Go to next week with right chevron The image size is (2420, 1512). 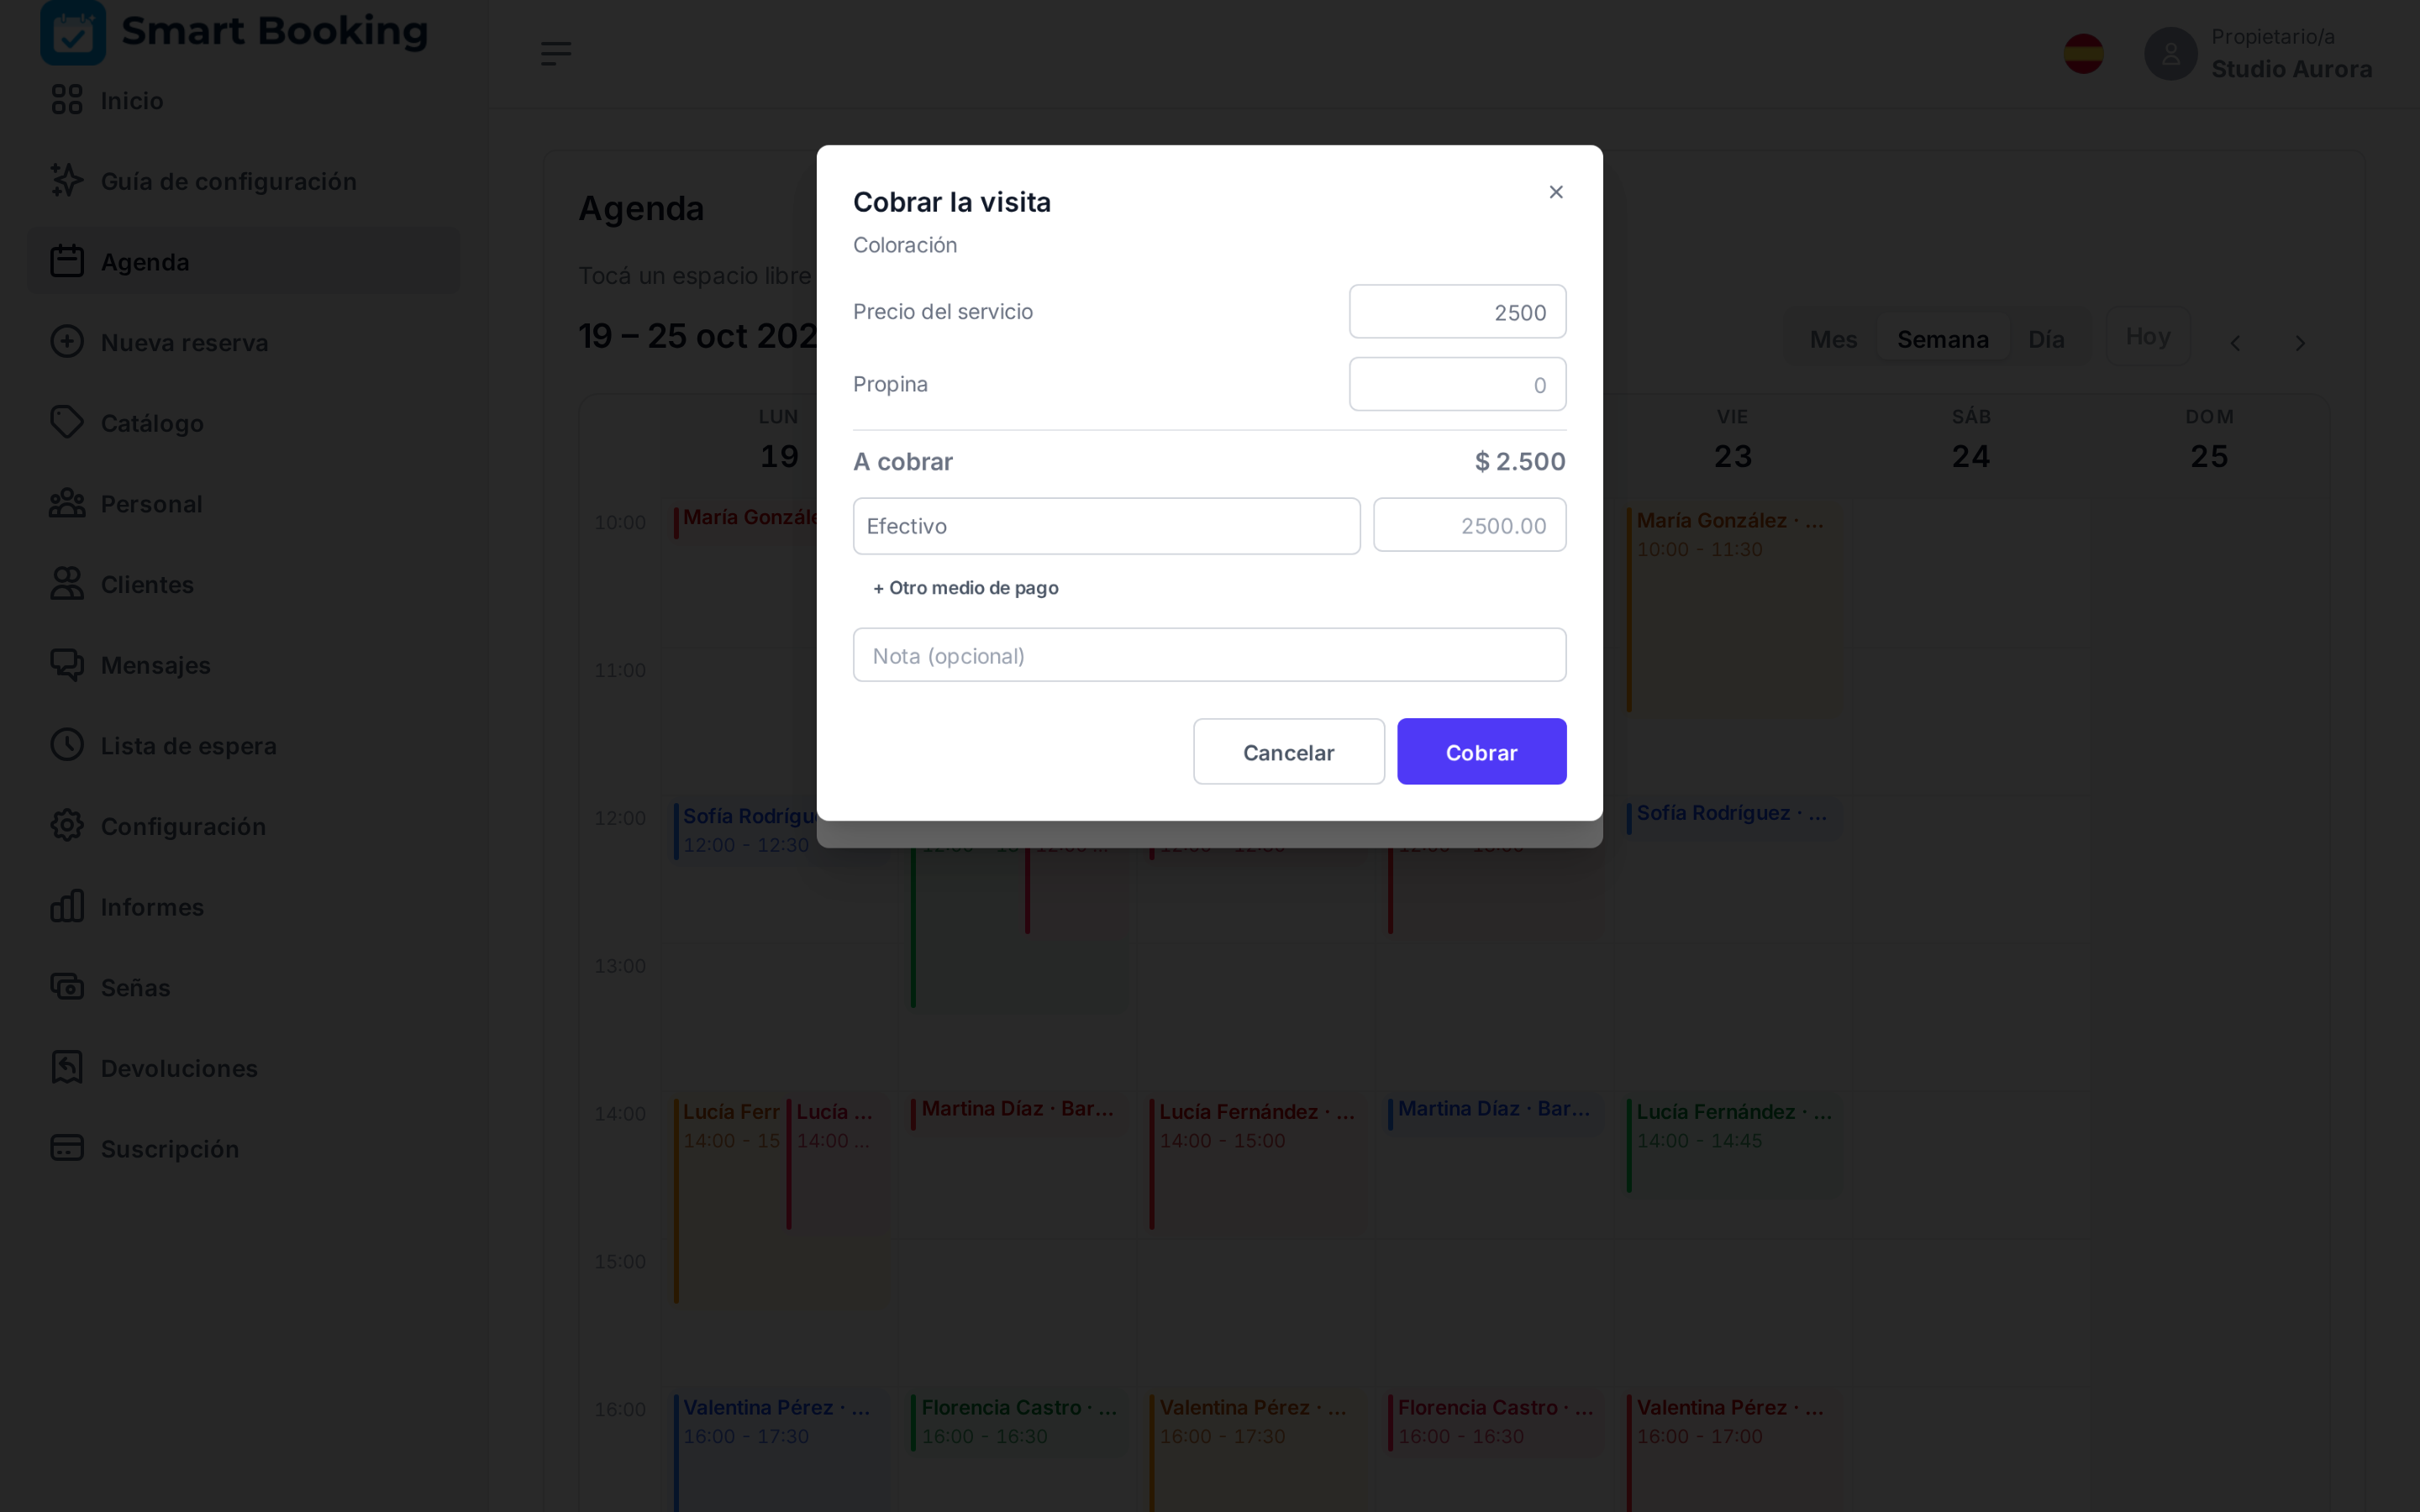(2300, 343)
